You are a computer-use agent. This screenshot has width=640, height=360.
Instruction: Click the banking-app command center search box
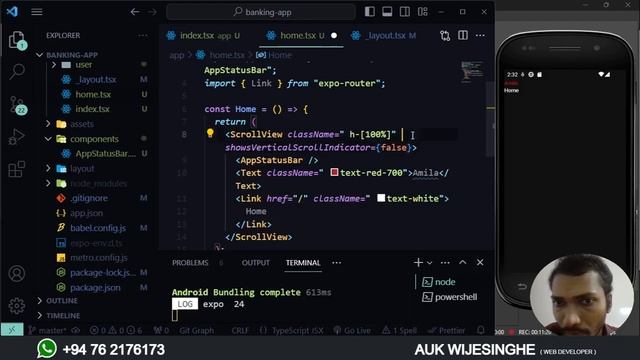coord(261,12)
